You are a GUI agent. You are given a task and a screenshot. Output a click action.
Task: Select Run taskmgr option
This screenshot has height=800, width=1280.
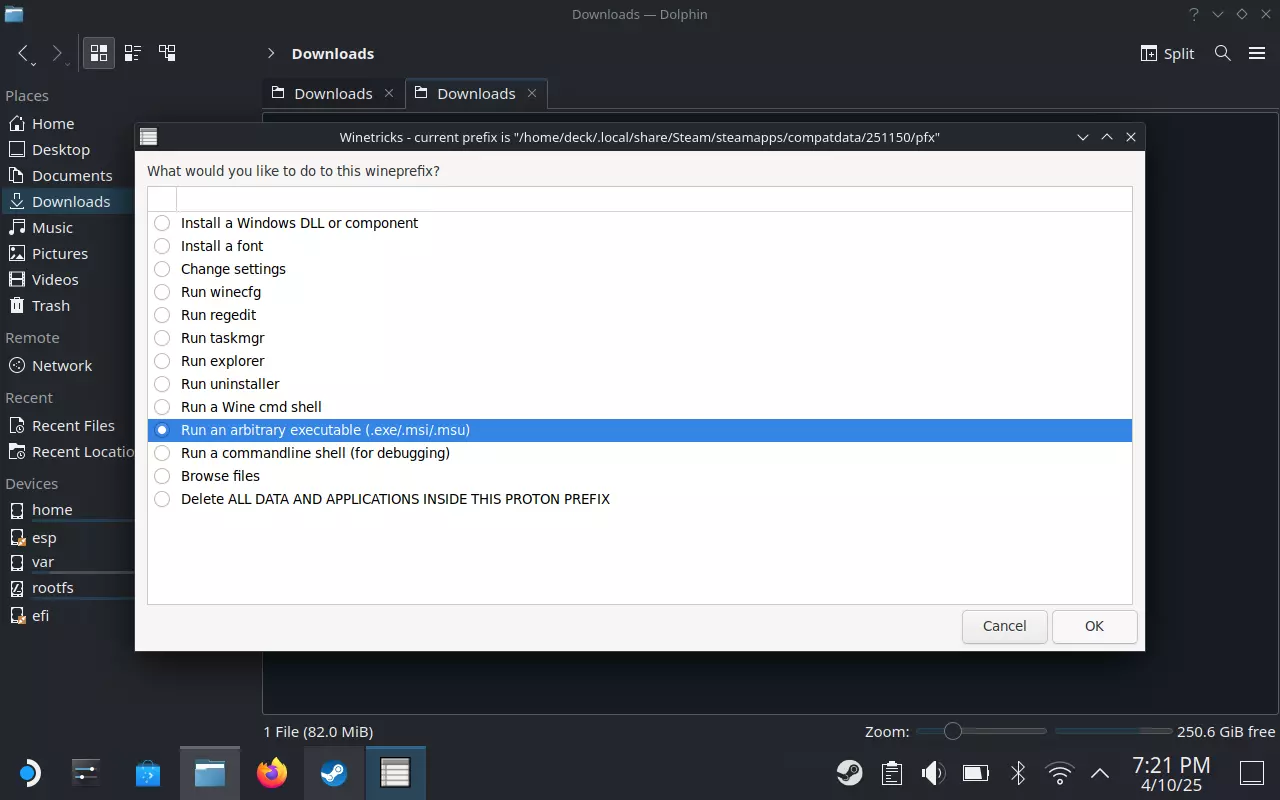coord(640,338)
